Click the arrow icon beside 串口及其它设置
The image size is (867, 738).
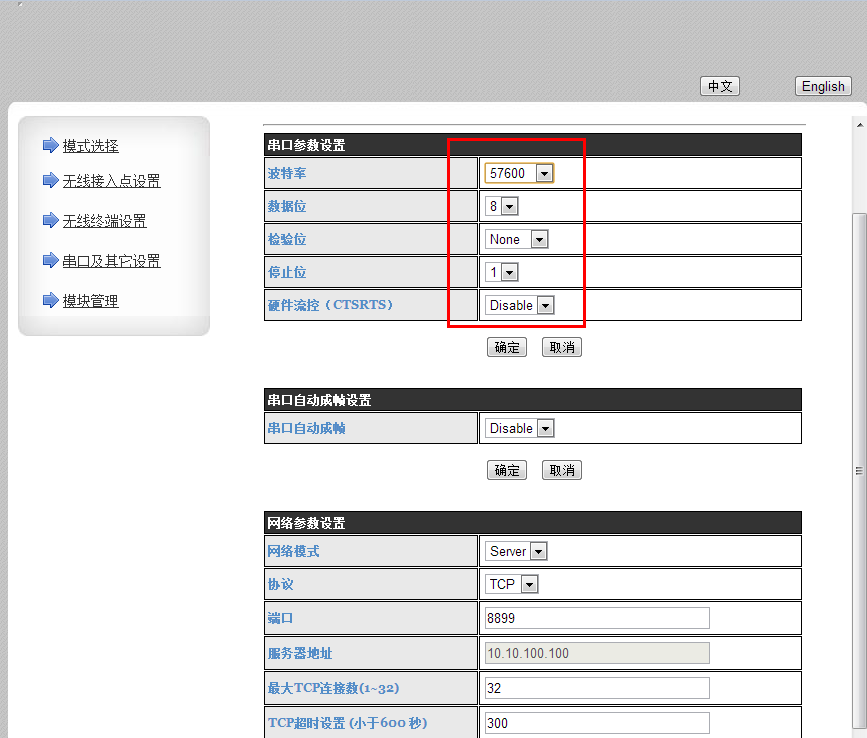(x=51, y=261)
